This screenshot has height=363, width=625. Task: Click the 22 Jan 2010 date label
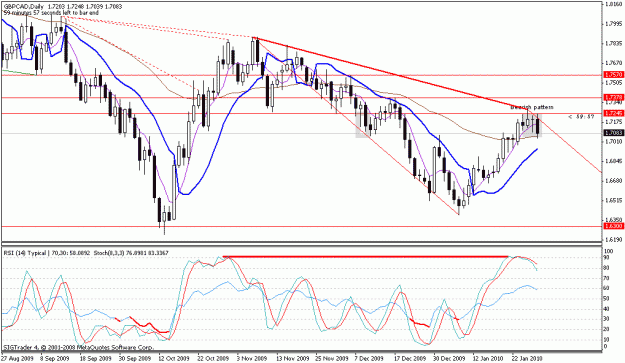point(528,358)
